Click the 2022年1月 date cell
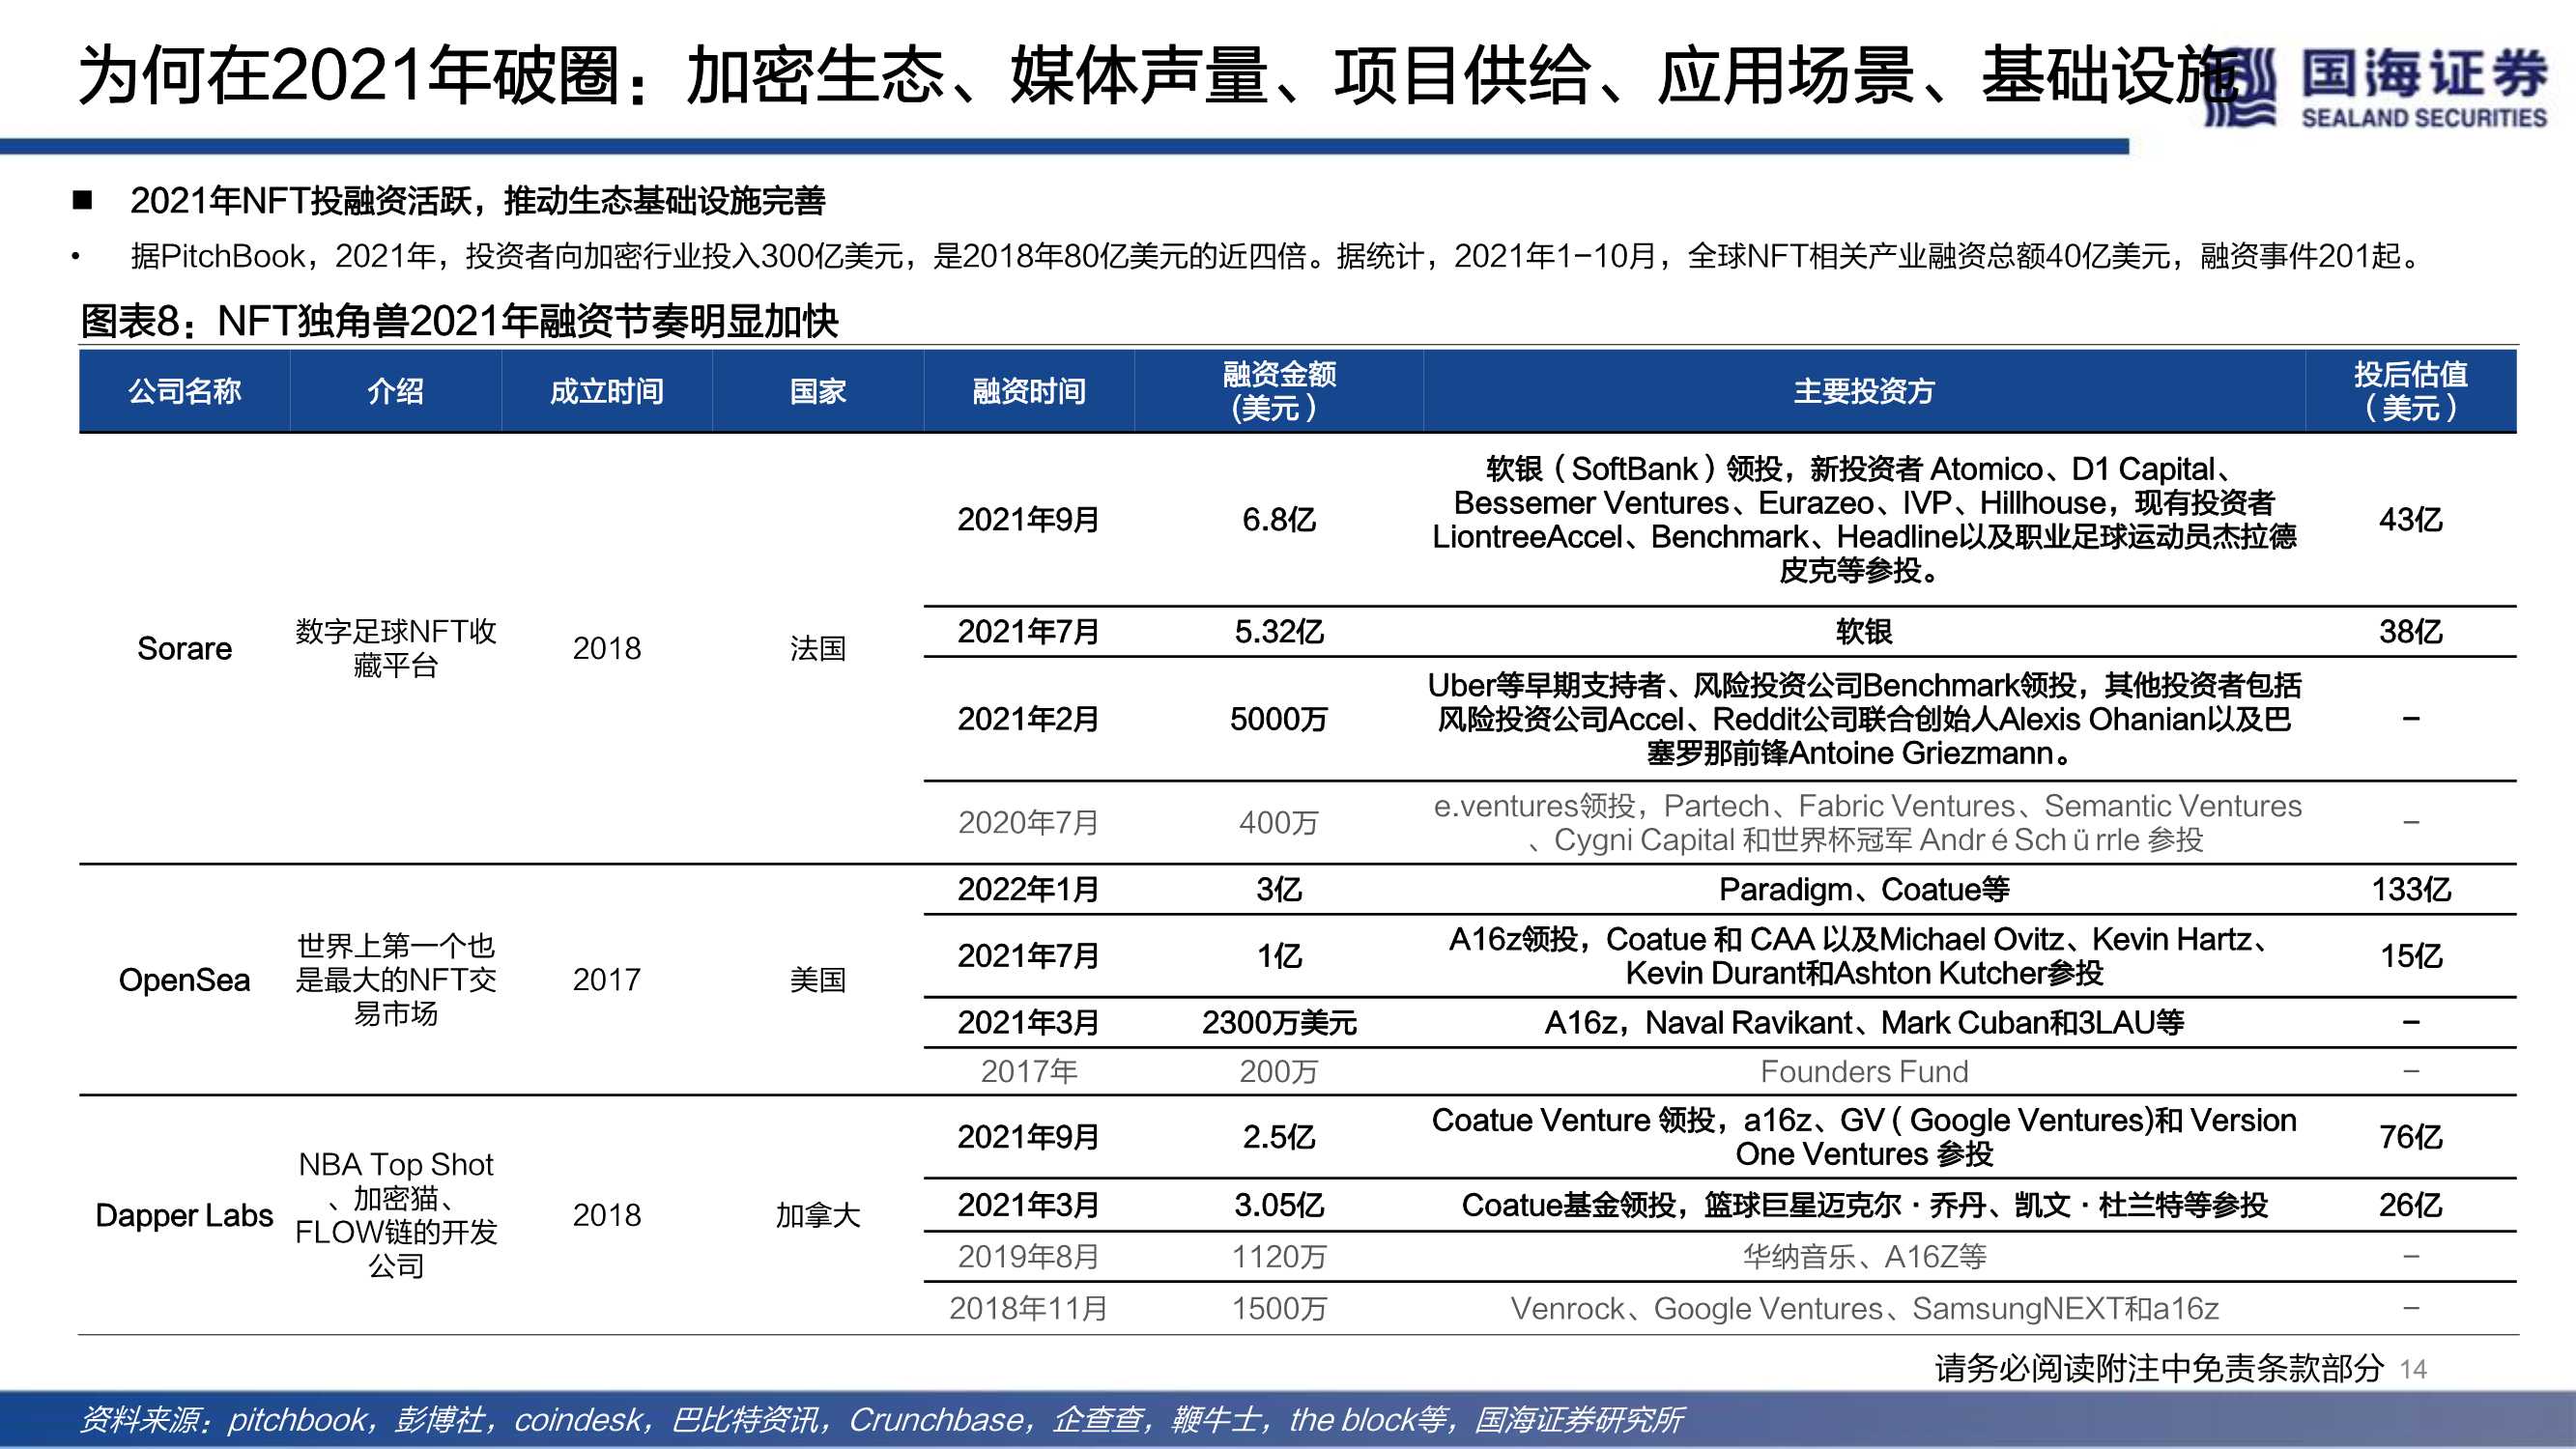This screenshot has width=2576, height=1449. [x=1028, y=890]
